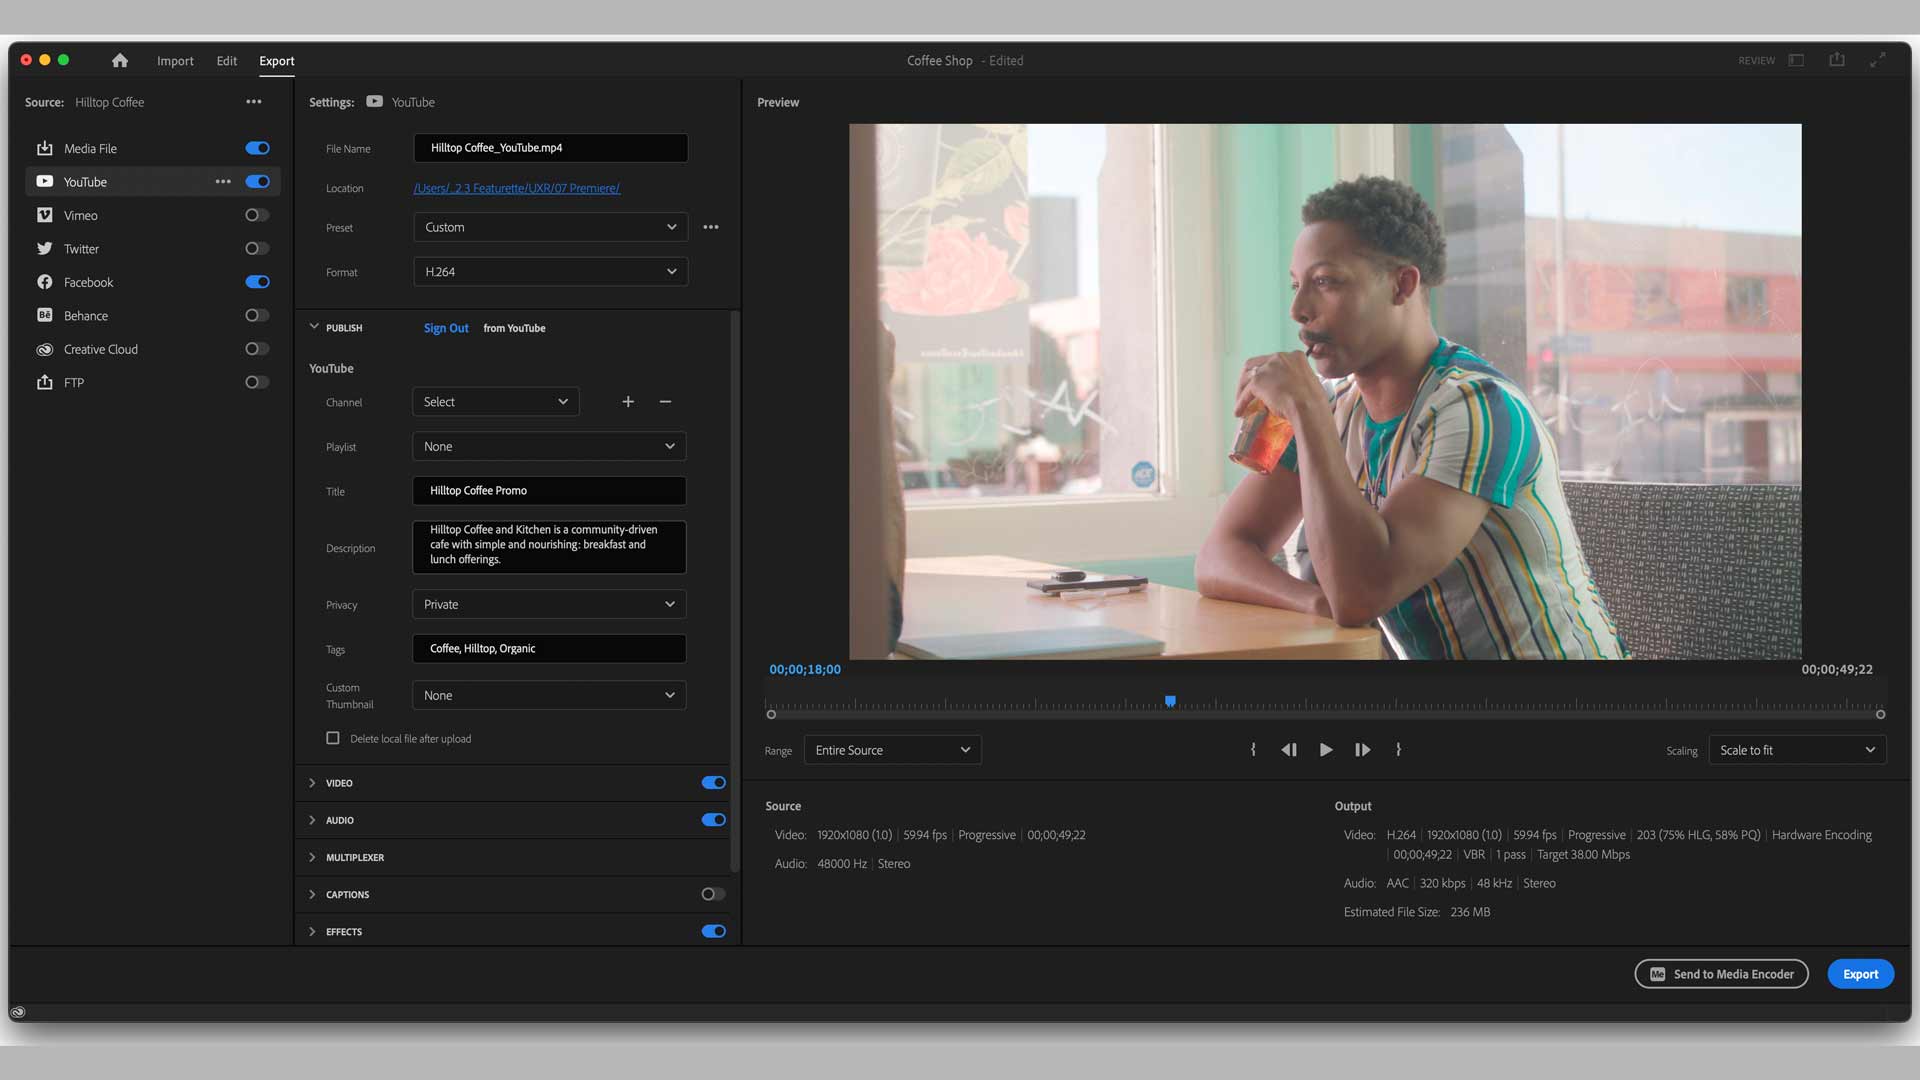The image size is (1920, 1080).
Task: Click the share icon in the title bar
Action: (1837, 60)
